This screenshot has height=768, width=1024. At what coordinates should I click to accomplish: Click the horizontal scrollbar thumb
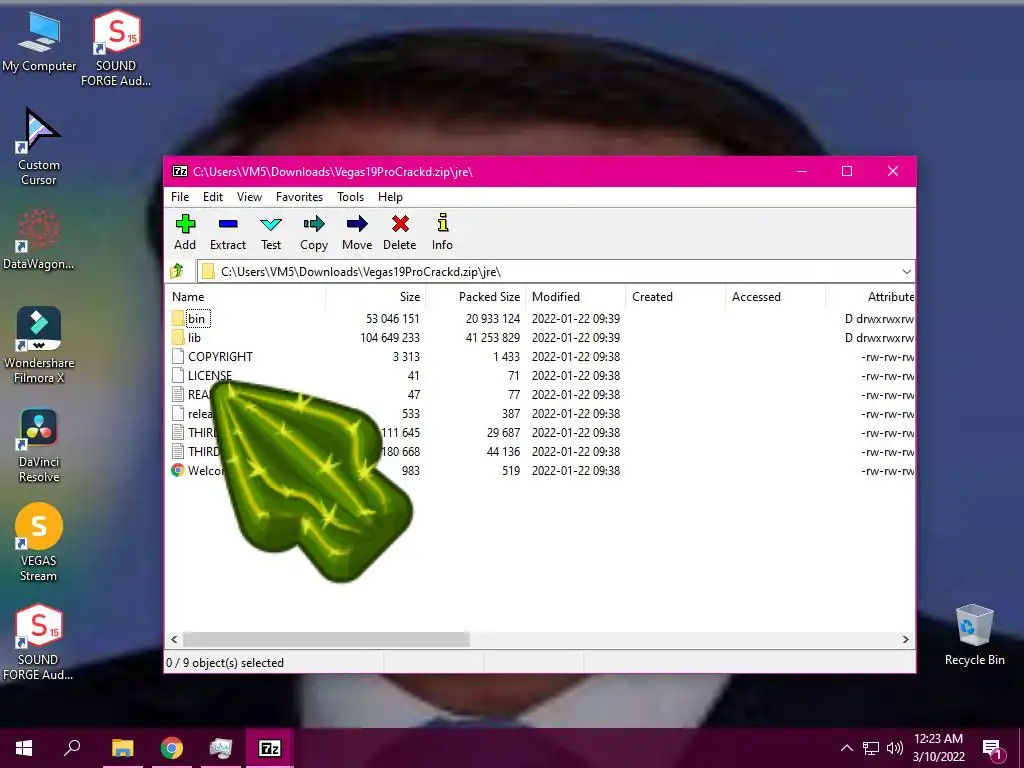(x=326, y=639)
